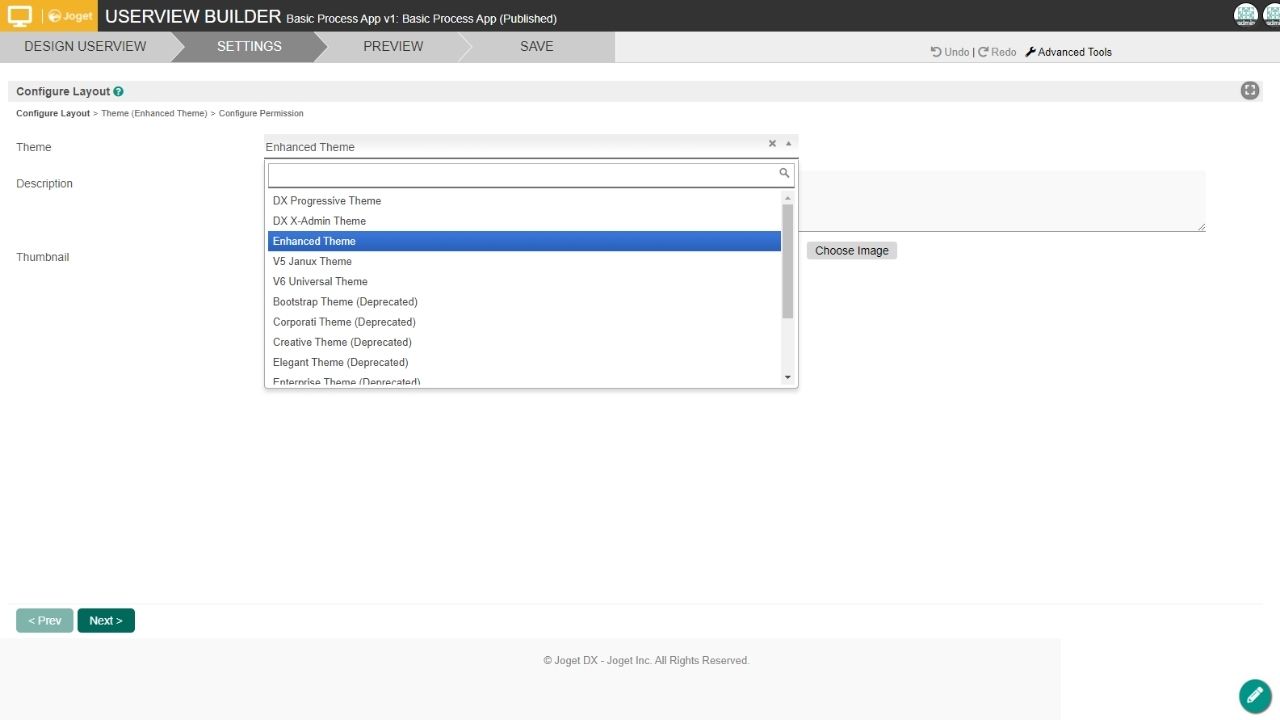Choose V6 Universal Theme from list
The width and height of the screenshot is (1280, 720).
(x=320, y=282)
